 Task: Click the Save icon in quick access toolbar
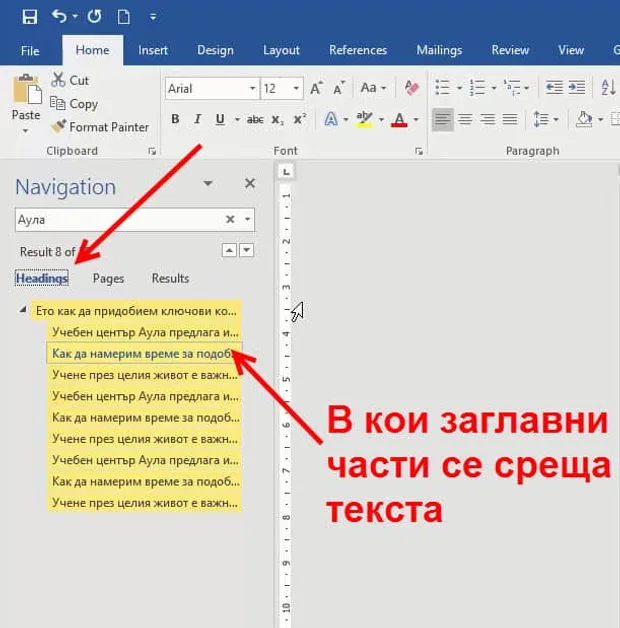[30, 17]
